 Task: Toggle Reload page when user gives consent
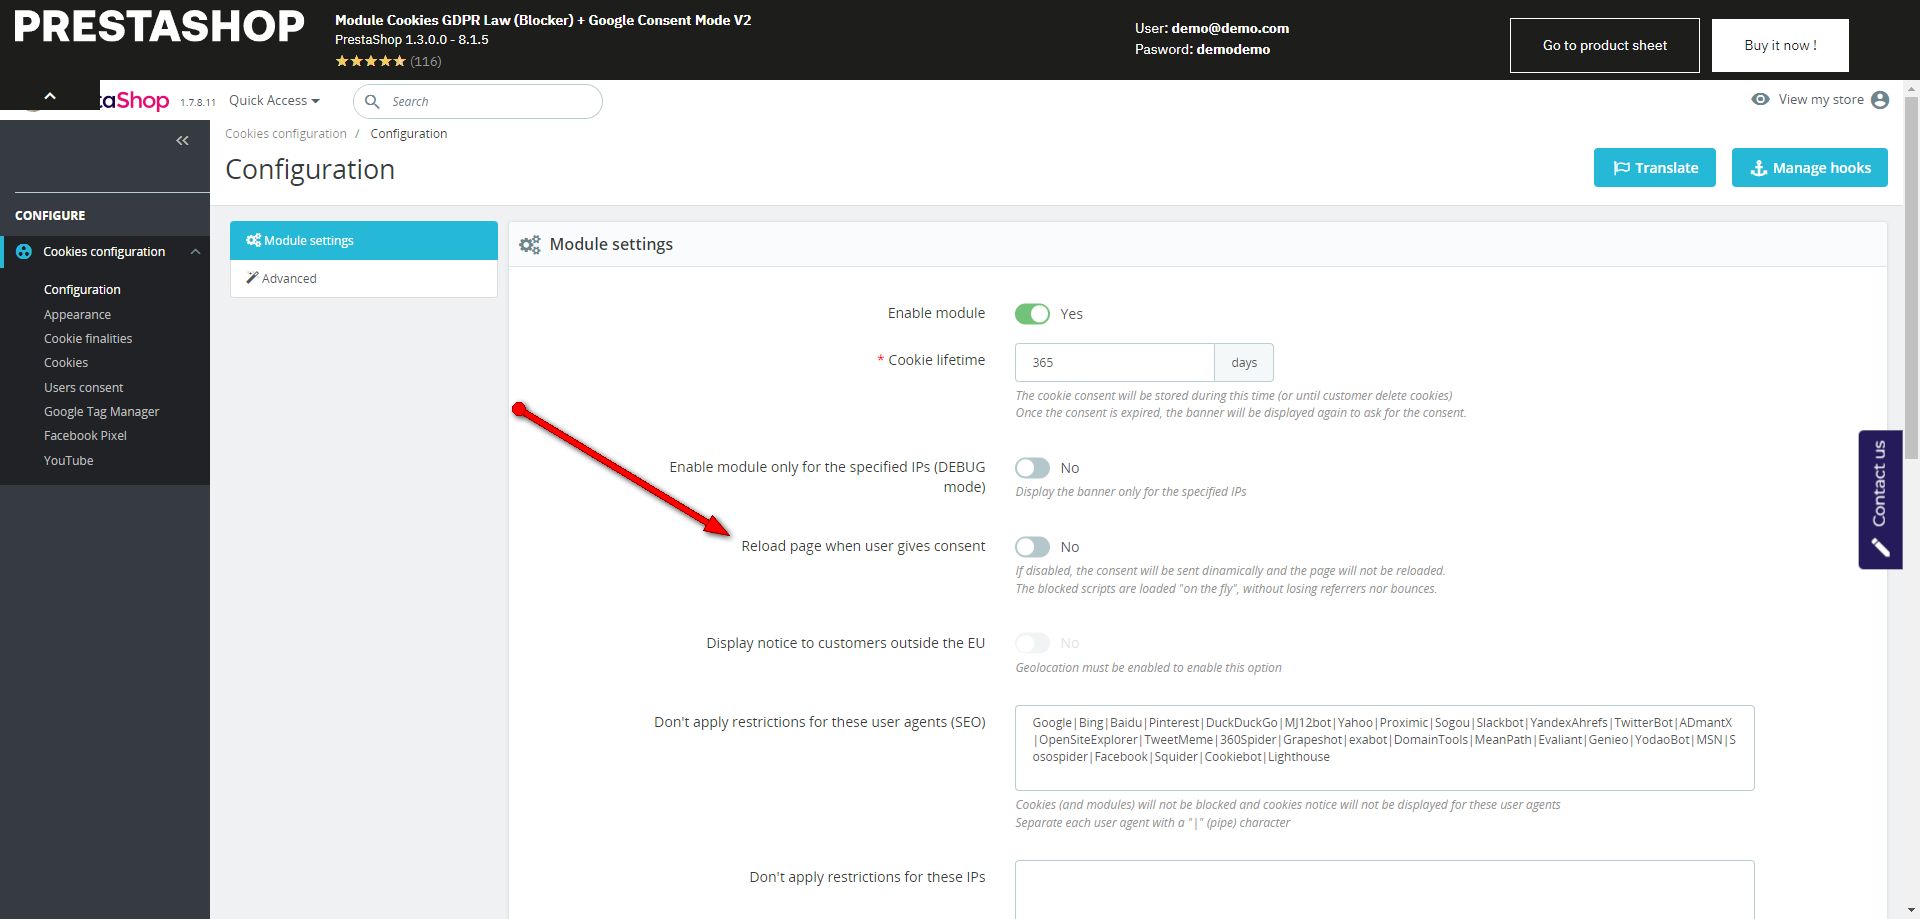tap(1032, 547)
